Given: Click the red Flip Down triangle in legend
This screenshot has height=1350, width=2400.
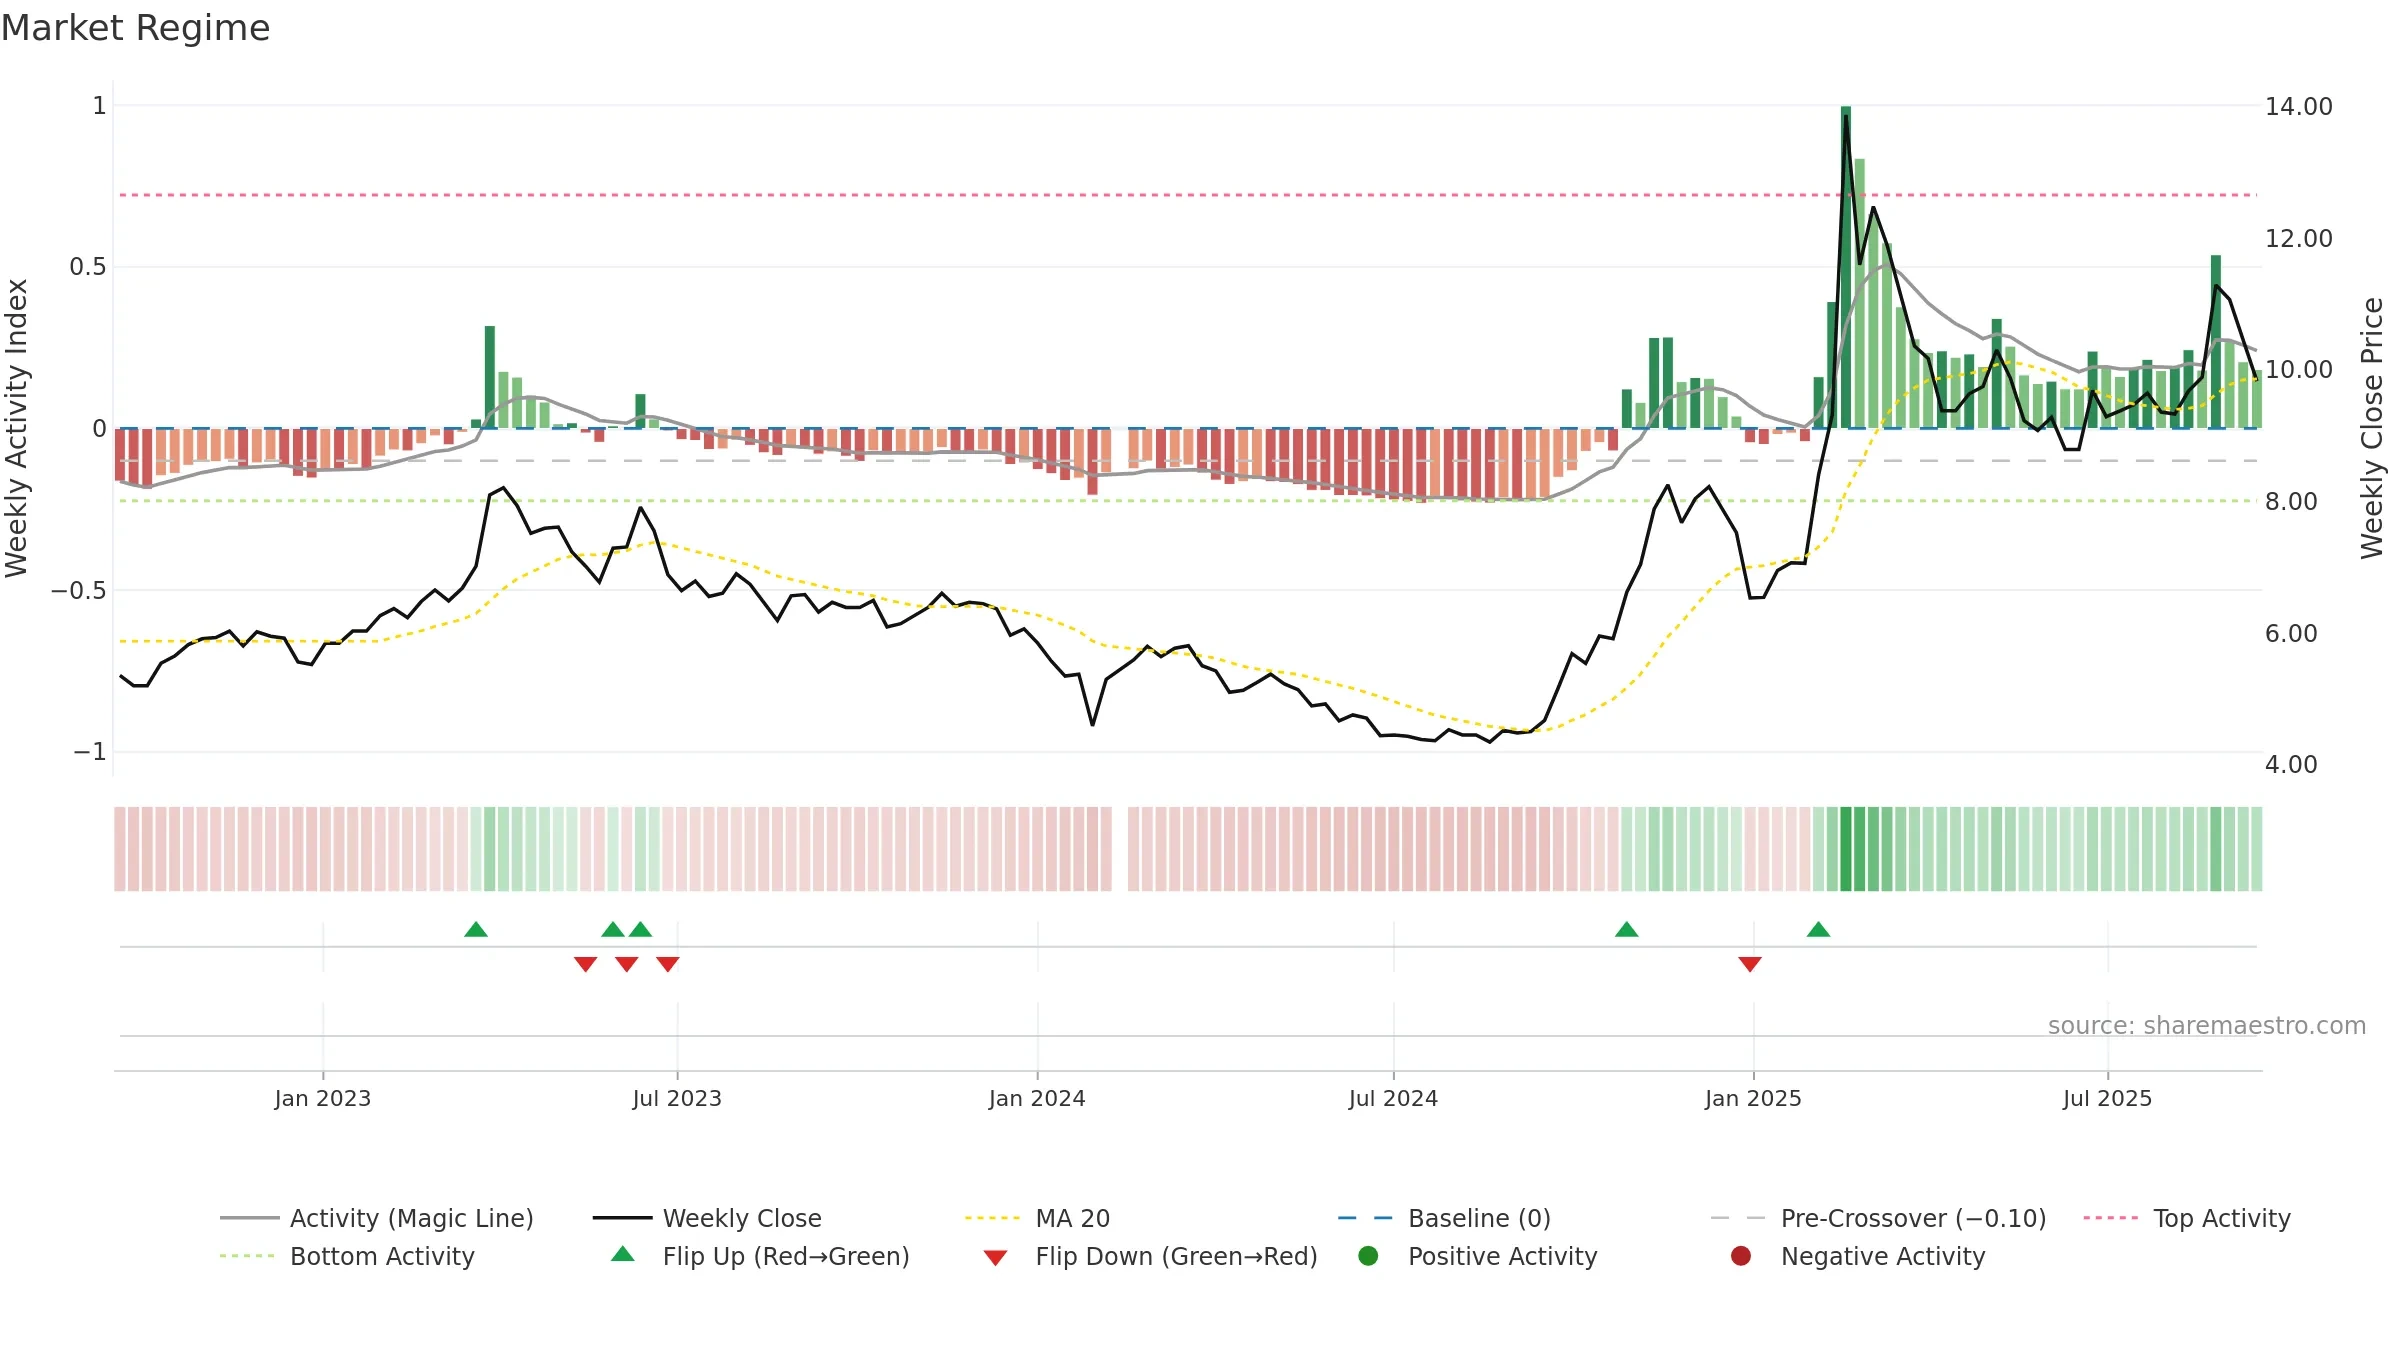Looking at the screenshot, I should click(x=995, y=1258).
